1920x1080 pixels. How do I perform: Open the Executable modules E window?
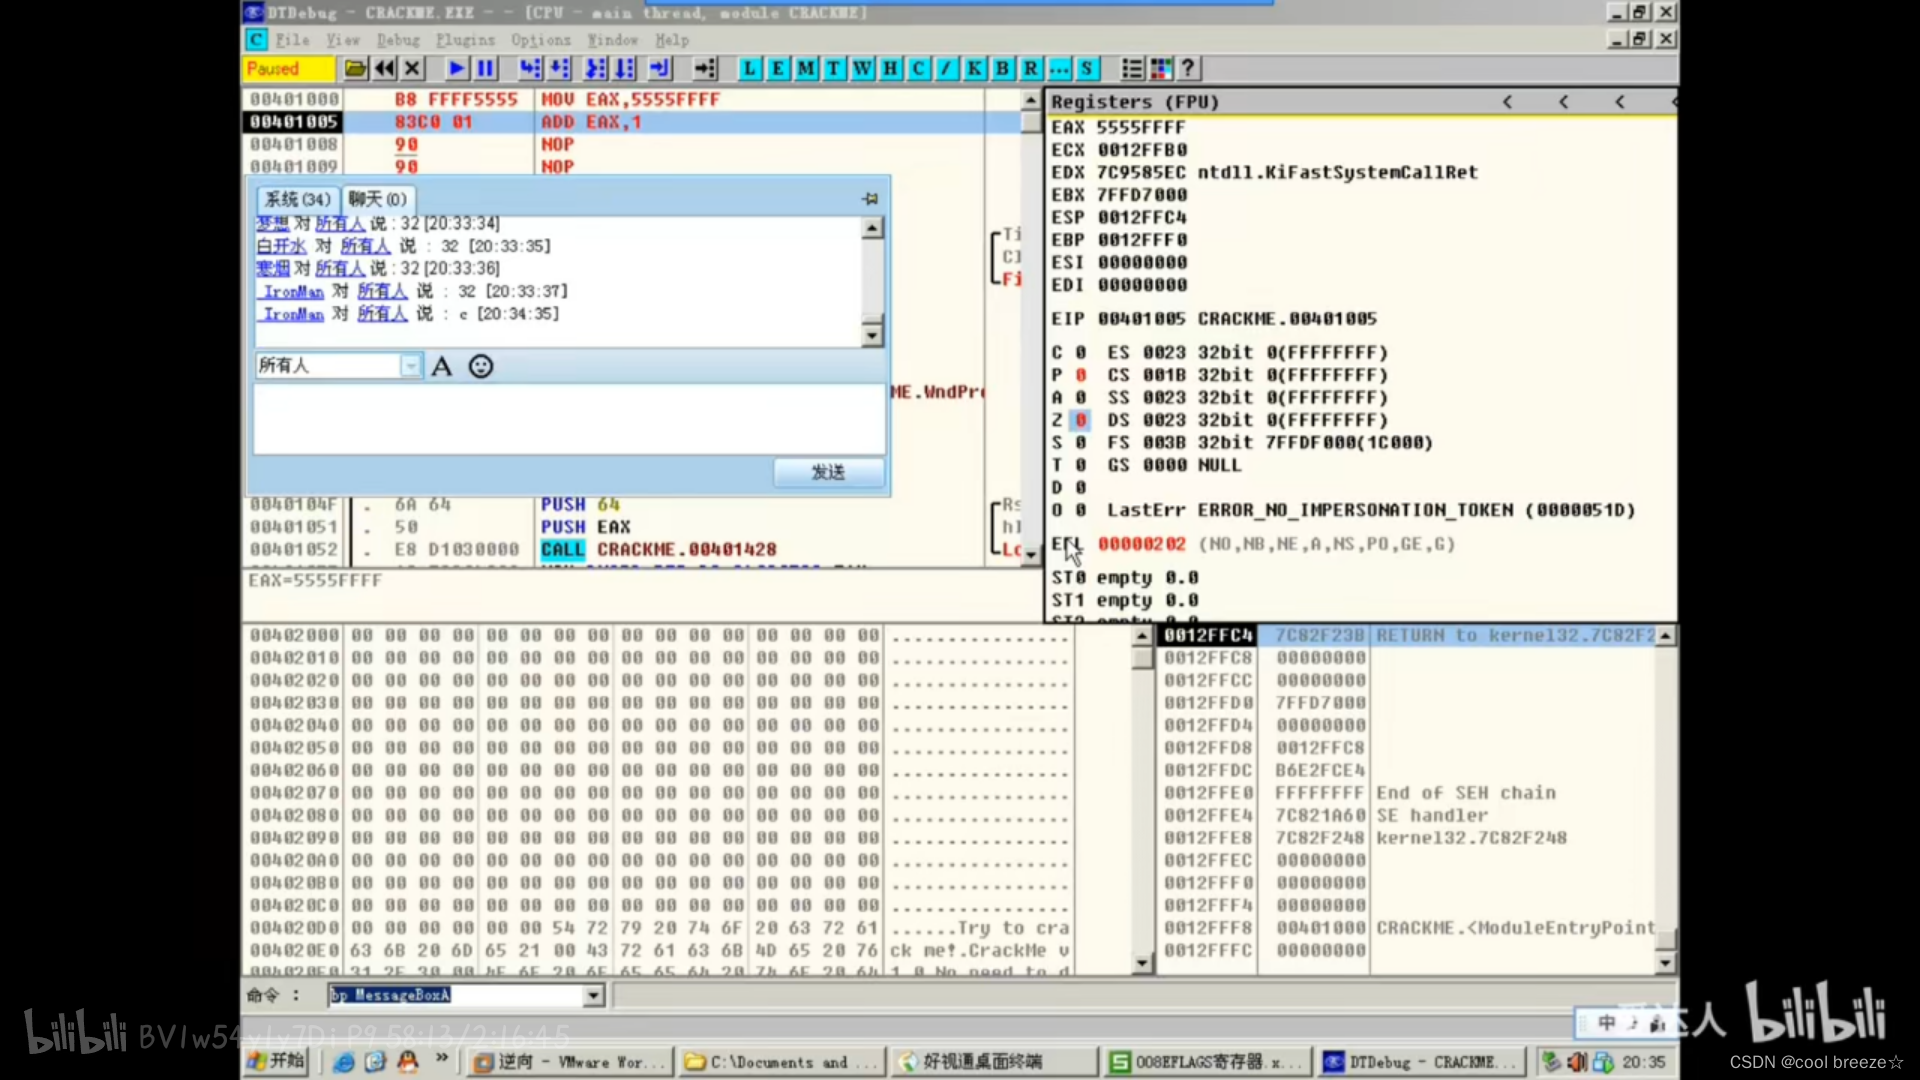point(778,68)
